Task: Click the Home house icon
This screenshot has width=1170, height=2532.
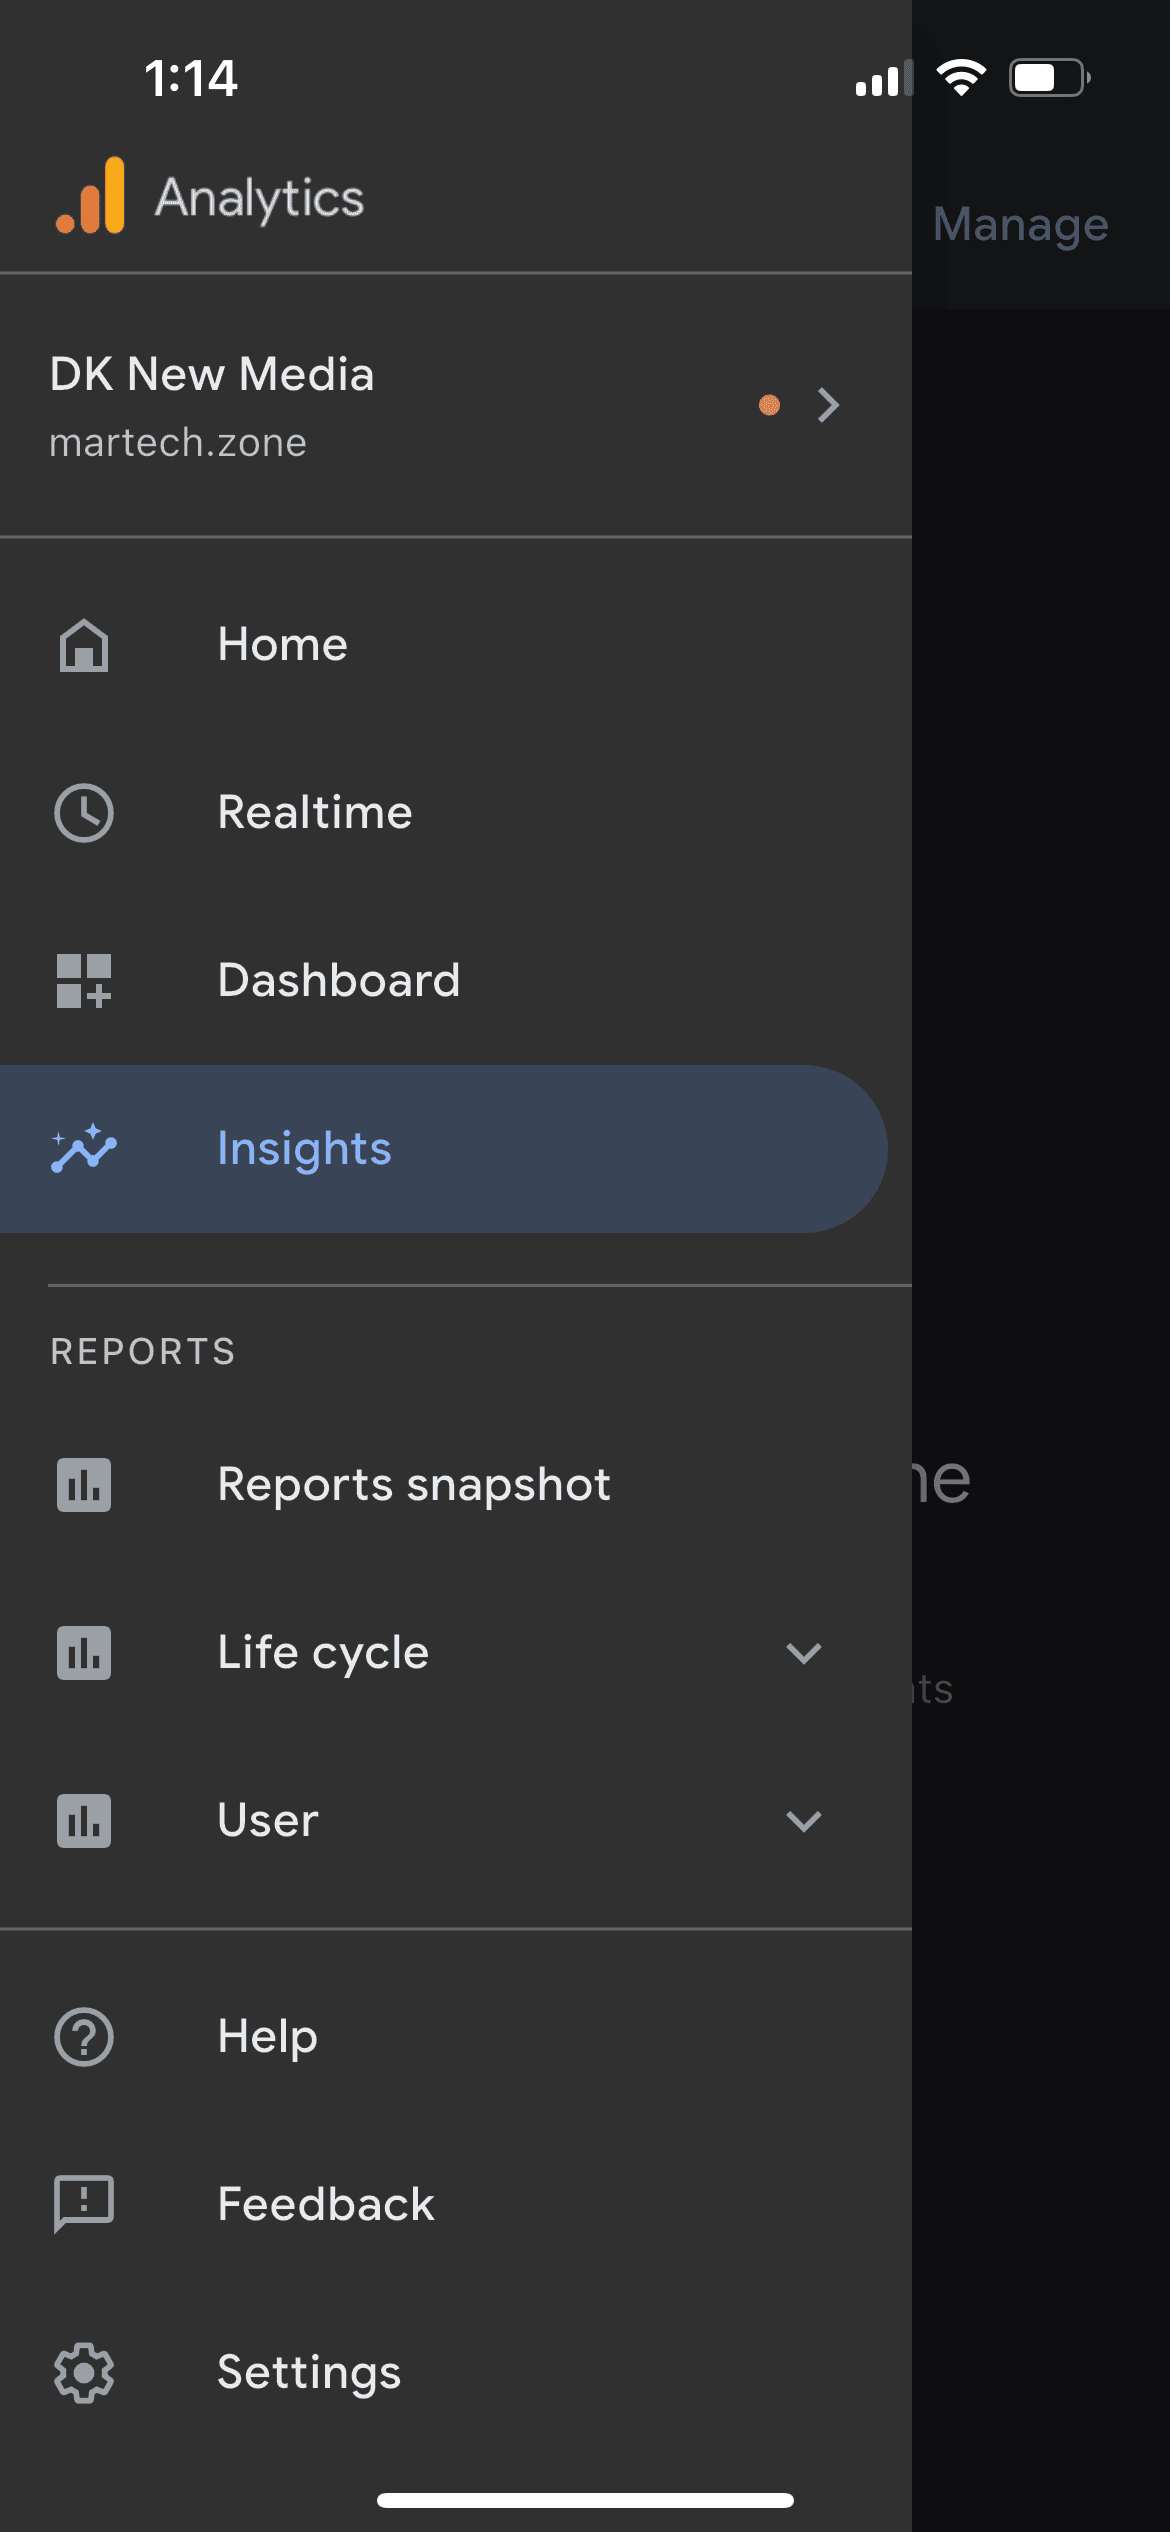Action: [84, 645]
